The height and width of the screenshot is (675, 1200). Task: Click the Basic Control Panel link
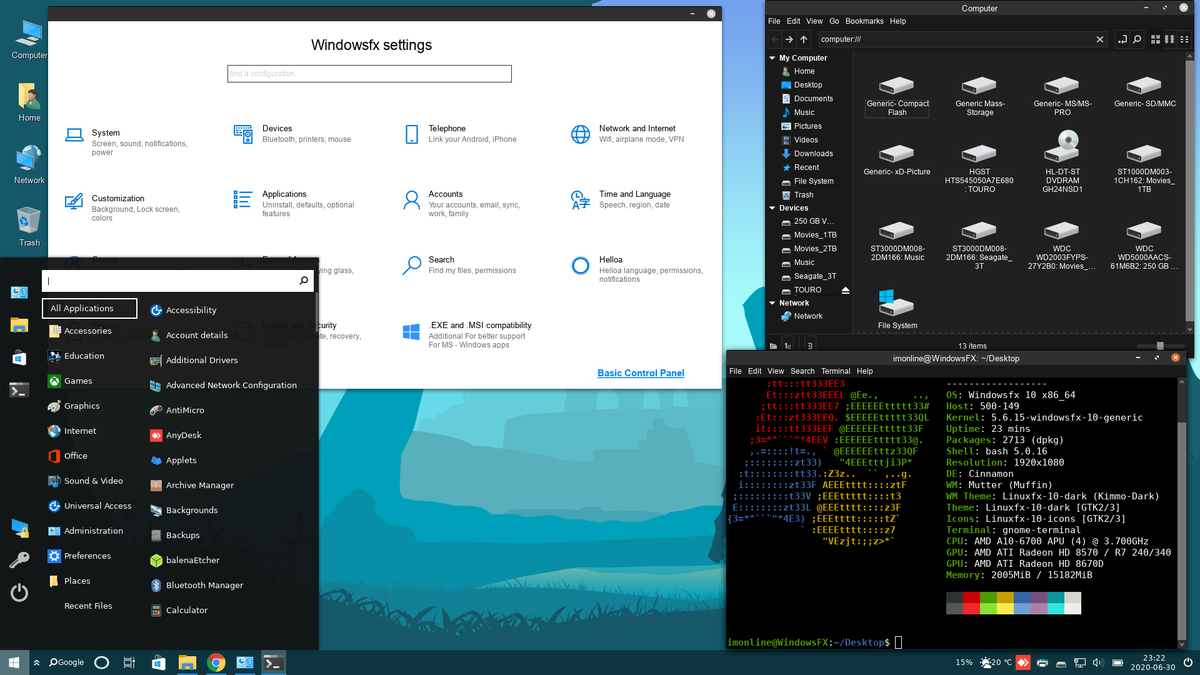click(641, 373)
